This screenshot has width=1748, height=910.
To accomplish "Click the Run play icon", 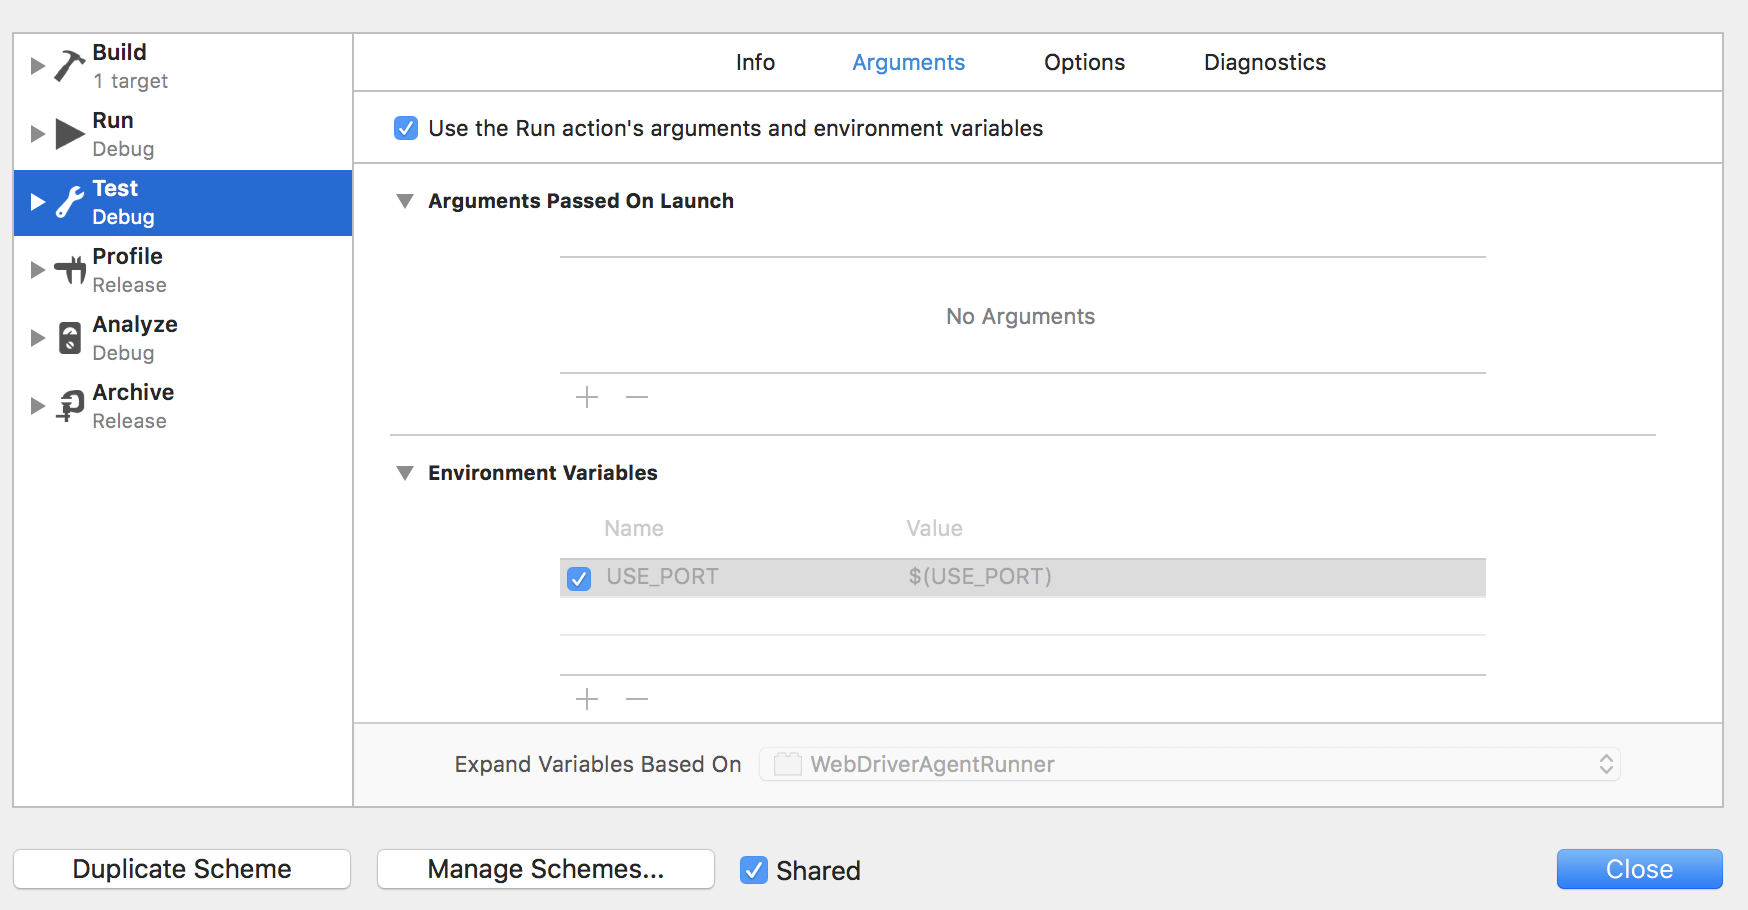I will click(x=70, y=134).
